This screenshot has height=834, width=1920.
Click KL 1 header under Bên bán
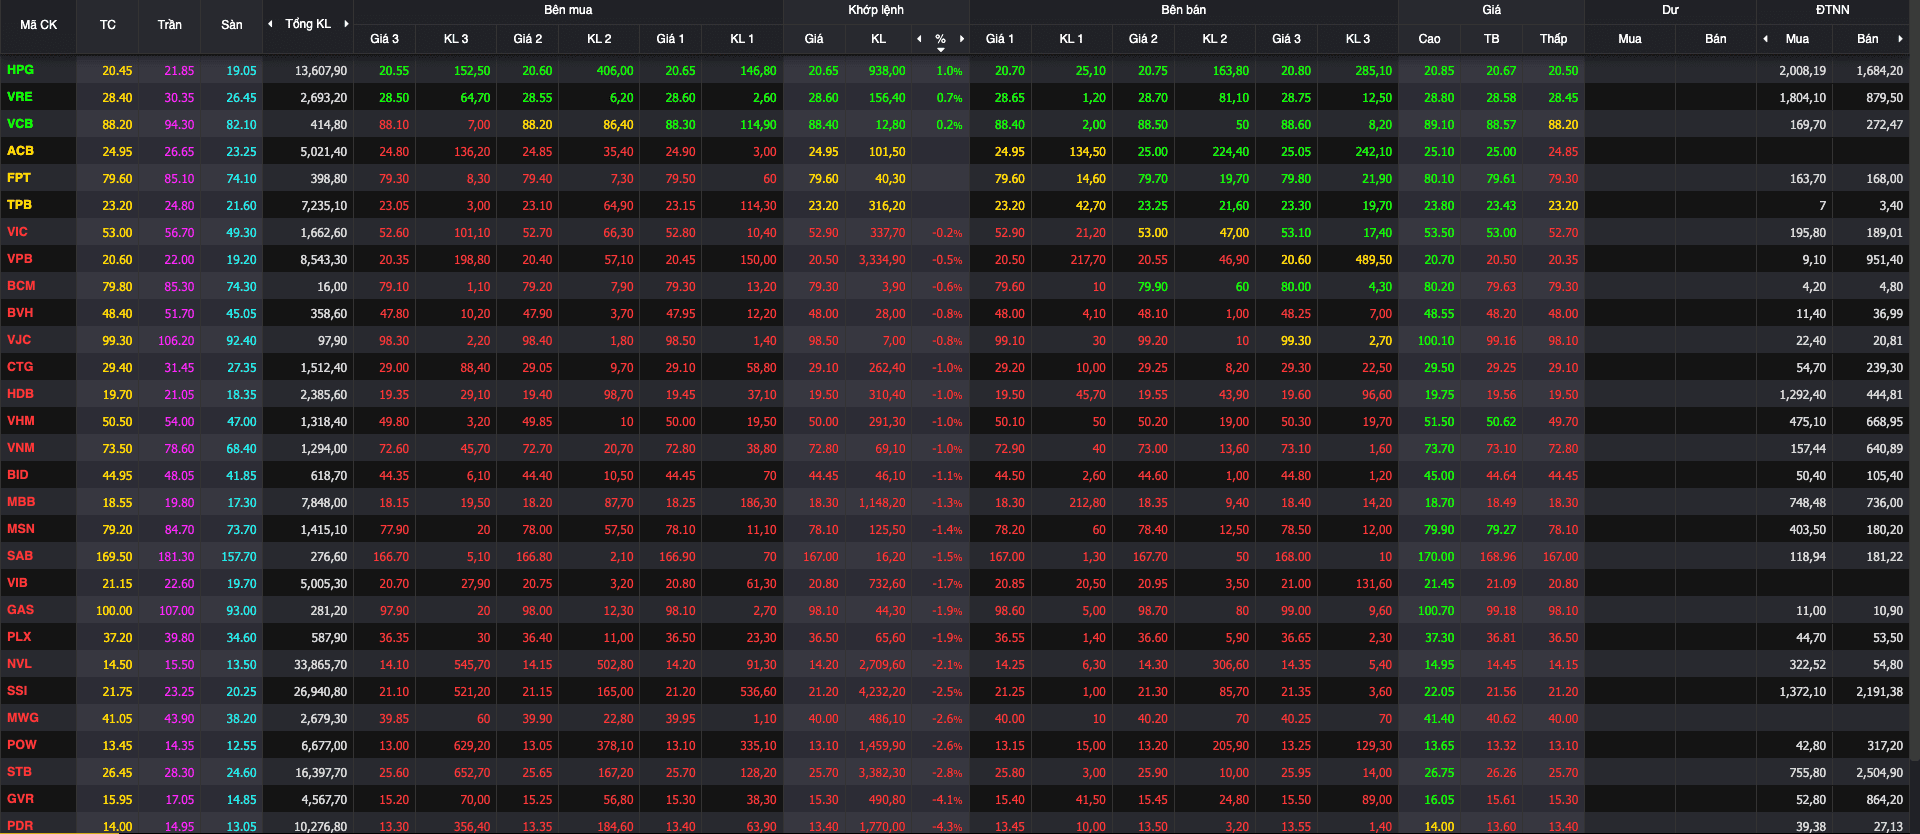1072,39
